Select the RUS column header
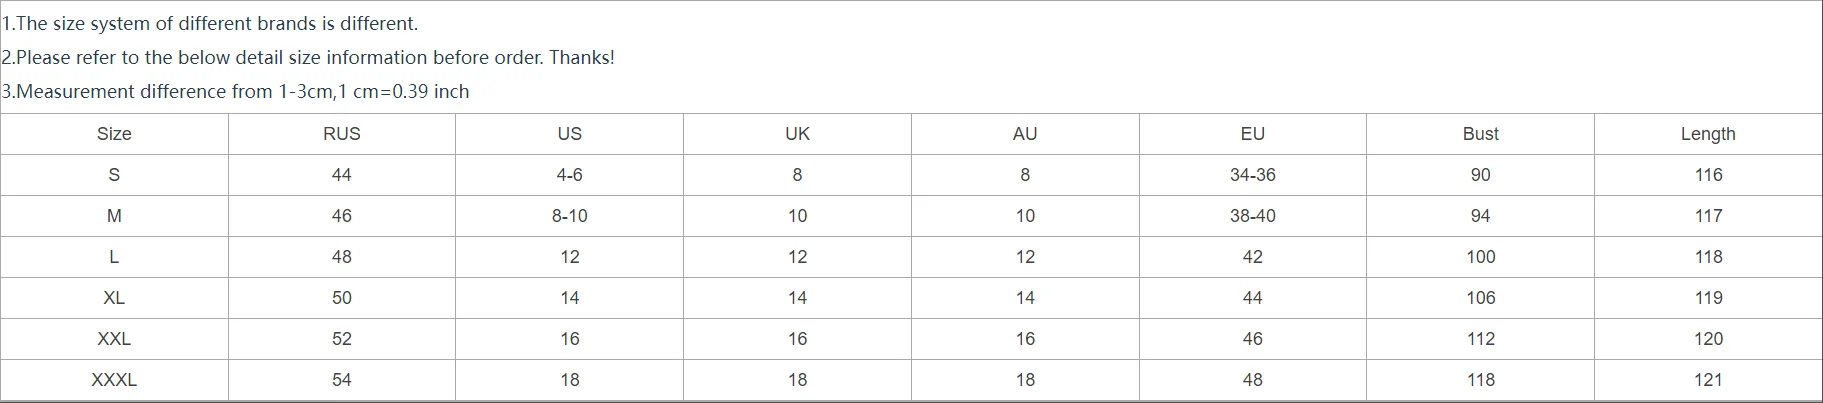The height and width of the screenshot is (403, 1823). (x=342, y=134)
